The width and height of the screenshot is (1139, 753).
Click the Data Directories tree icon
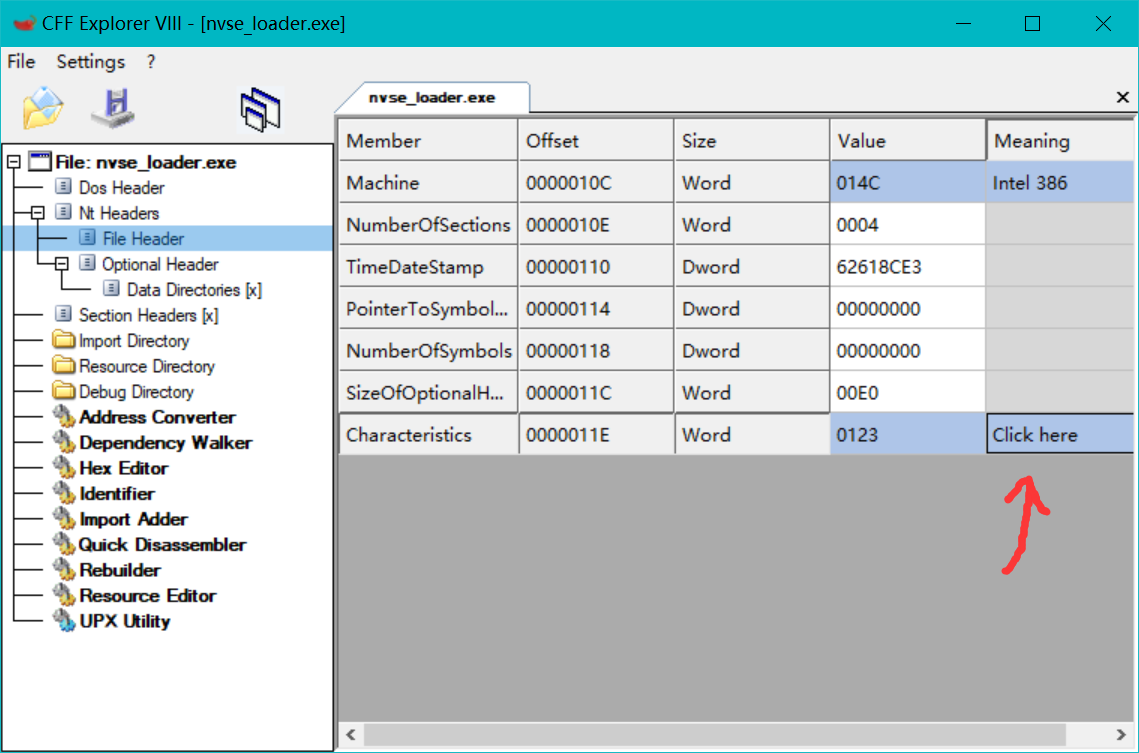pyautogui.click(x=111, y=288)
